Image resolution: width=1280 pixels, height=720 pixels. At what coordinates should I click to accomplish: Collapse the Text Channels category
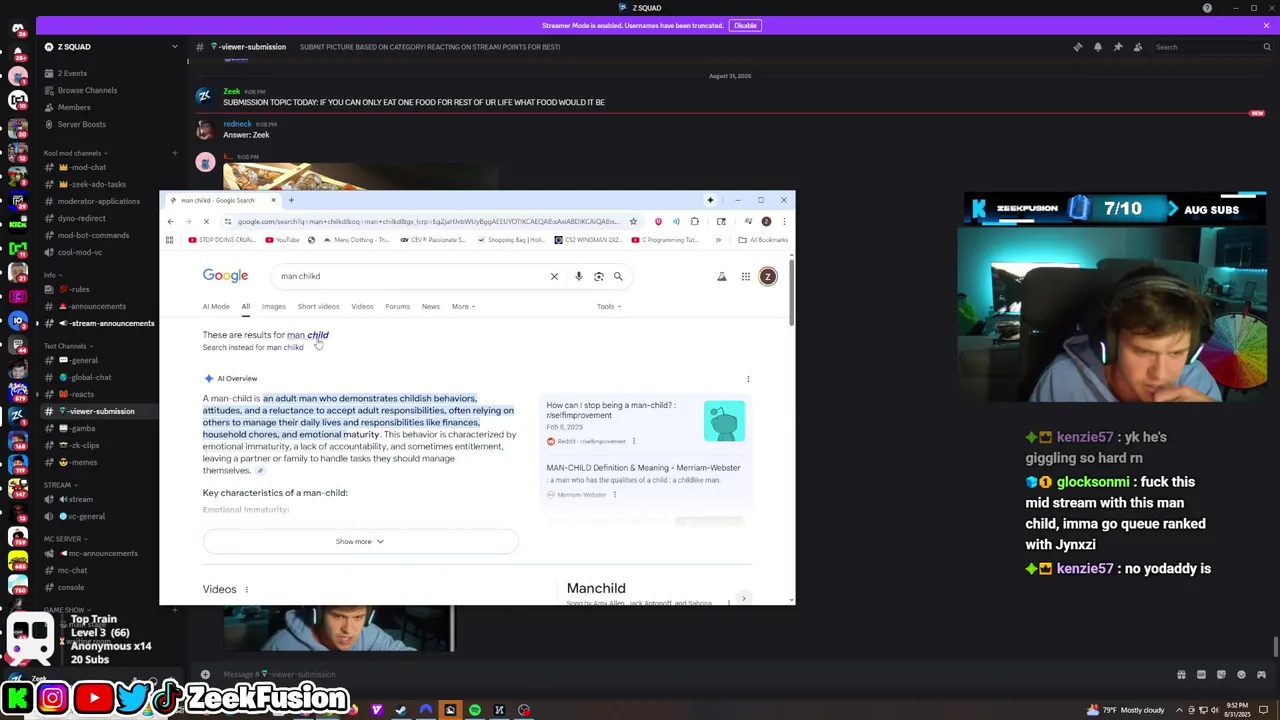[x=66, y=346]
